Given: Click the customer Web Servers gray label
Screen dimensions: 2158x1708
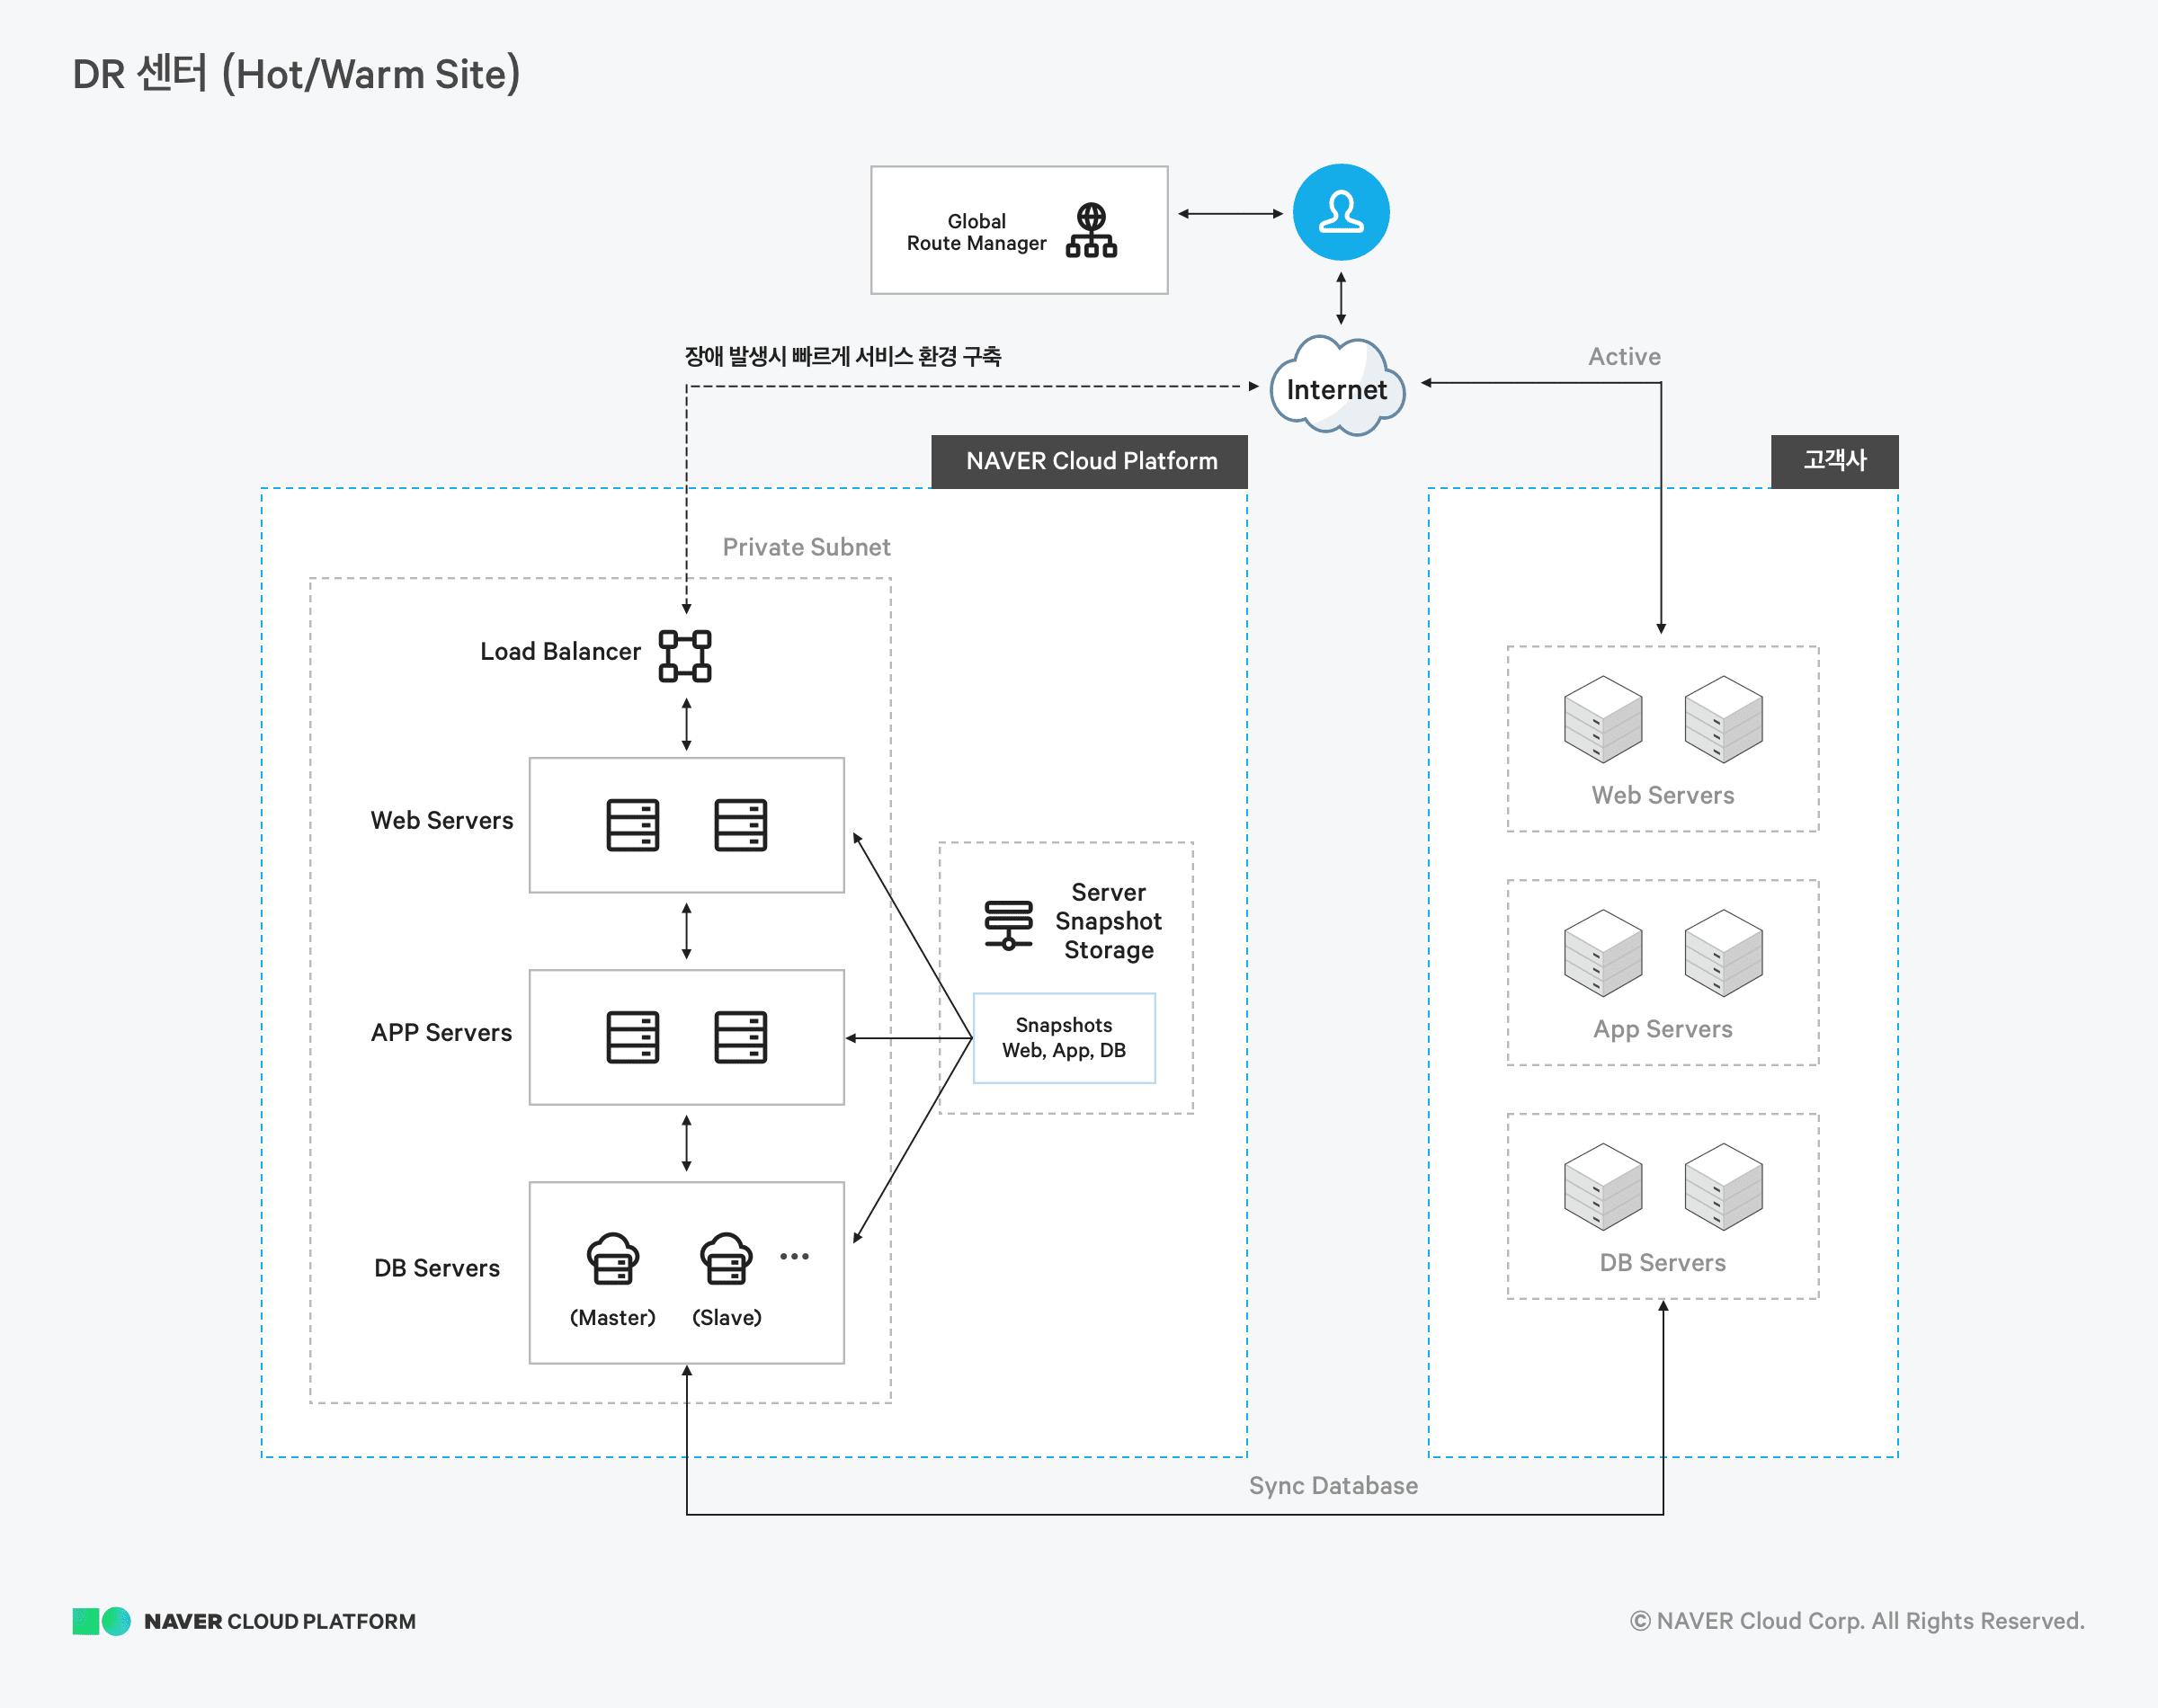Looking at the screenshot, I should pyautogui.click(x=1663, y=795).
